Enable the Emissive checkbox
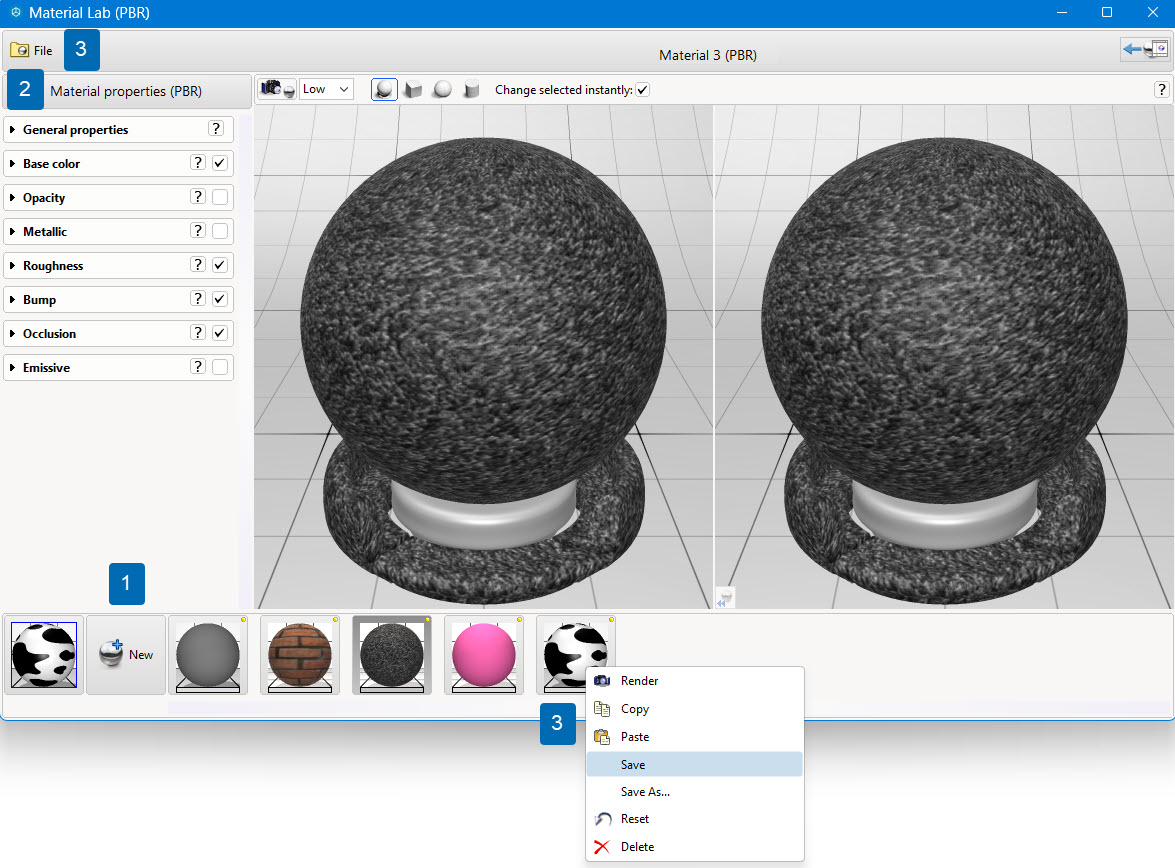This screenshot has height=868, width=1175. click(220, 367)
